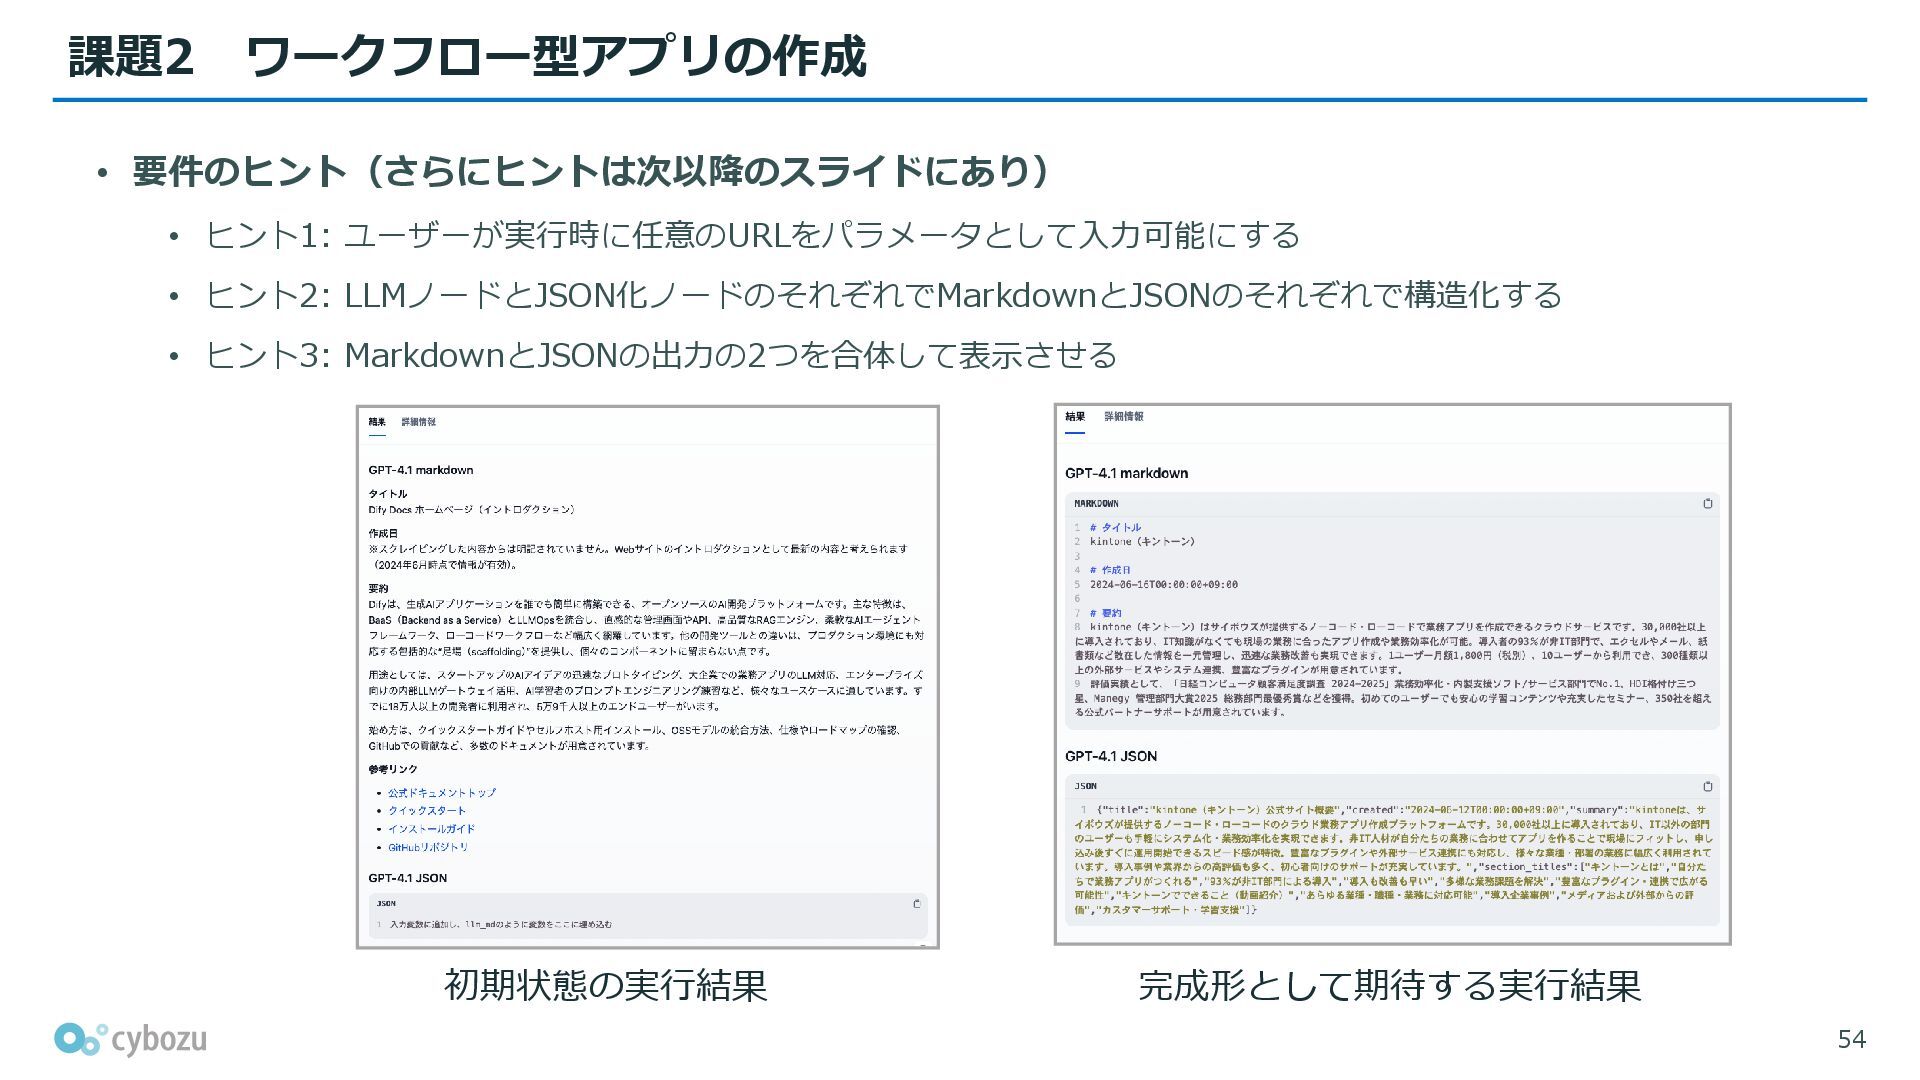Open 結果 tab in left screenshot
This screenshot has width=1920, height=1080.
click(x=377, y=422)
